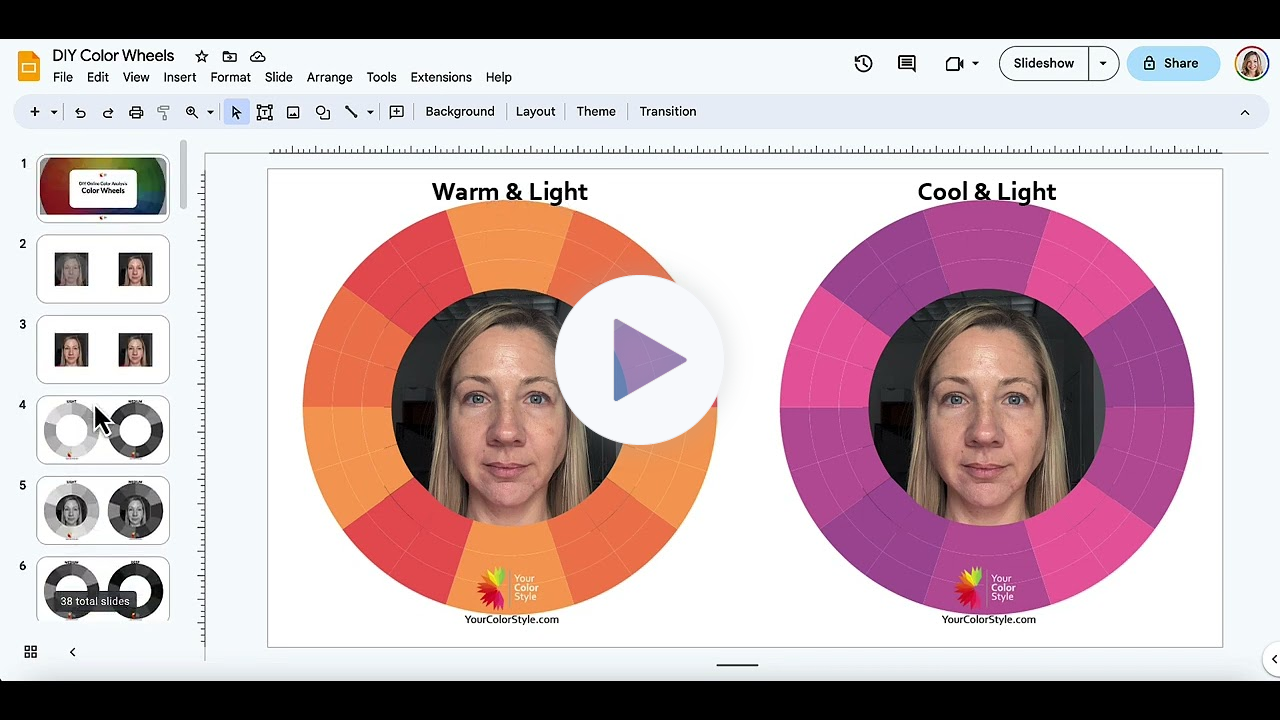Image resolution: width=1280 pixels, height=720 pixels.
Task: Click the insert image icon
Action: coord(293,112)
